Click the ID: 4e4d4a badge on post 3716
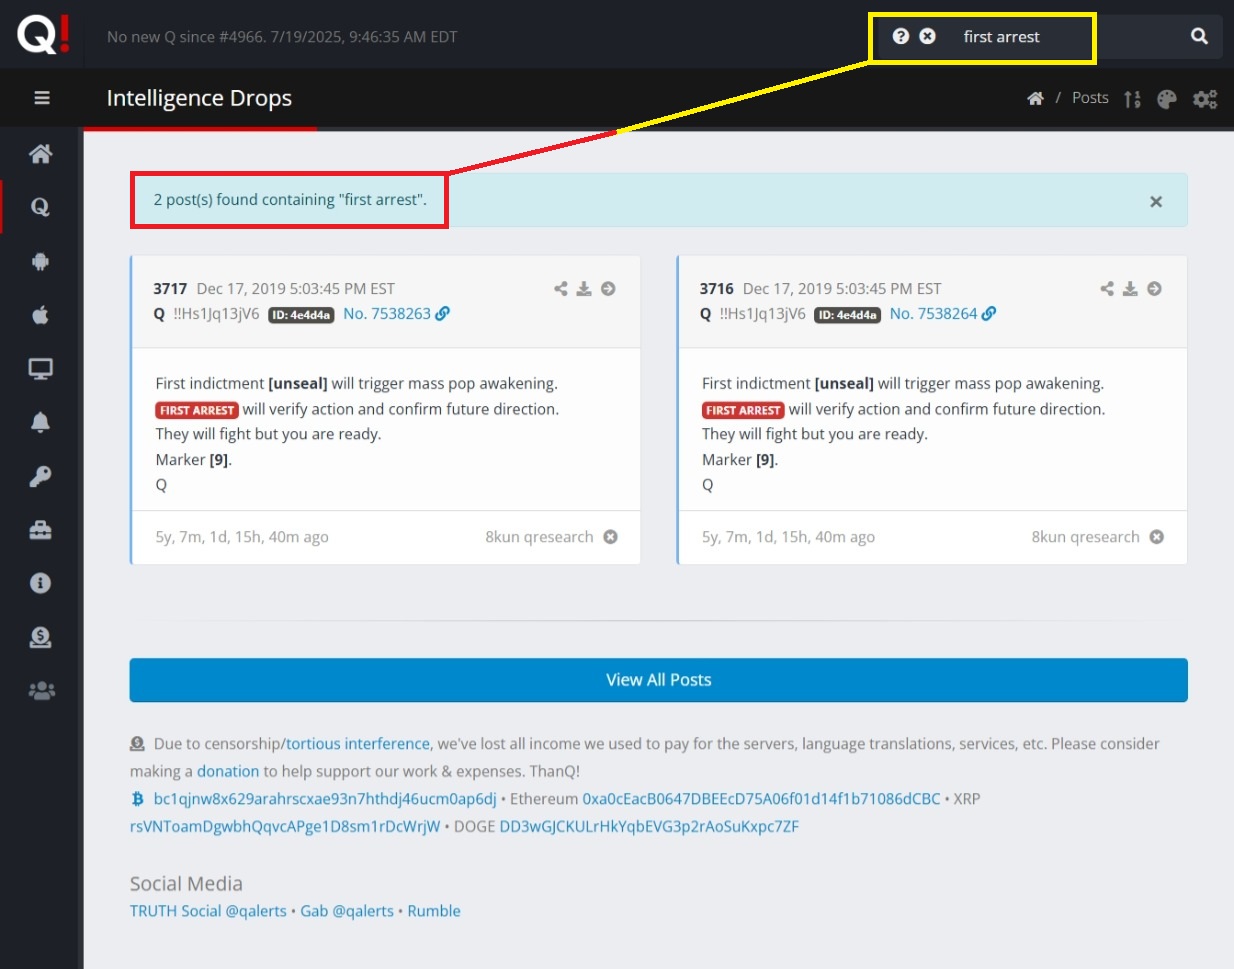 click(x=847, y=315)
